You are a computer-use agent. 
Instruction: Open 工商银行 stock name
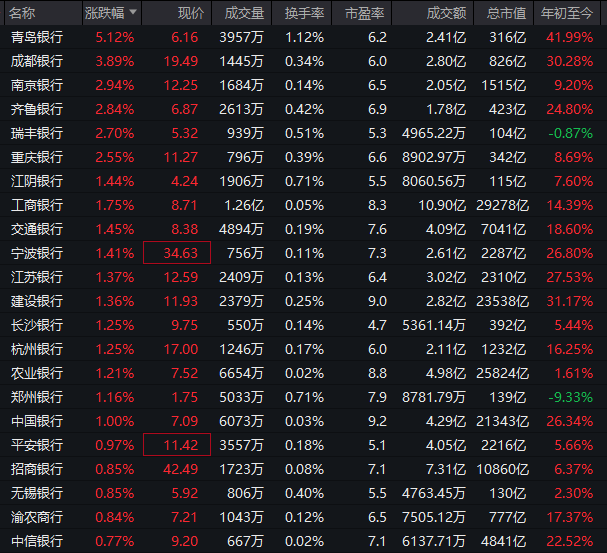tap(37, 205)
